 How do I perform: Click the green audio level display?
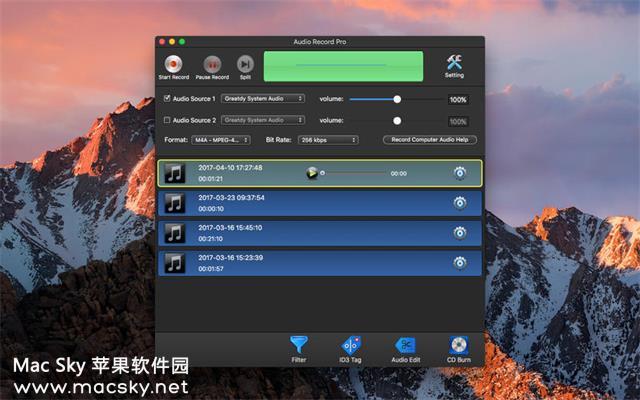[x=343, y=66]
